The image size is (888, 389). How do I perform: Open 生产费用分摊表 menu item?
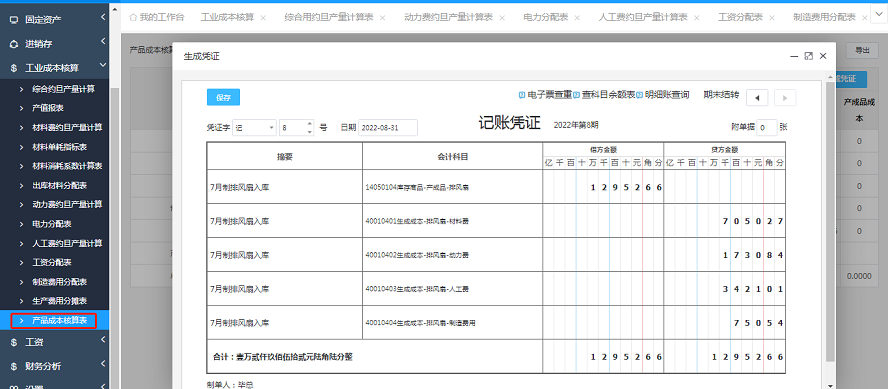tap(59, 301)
